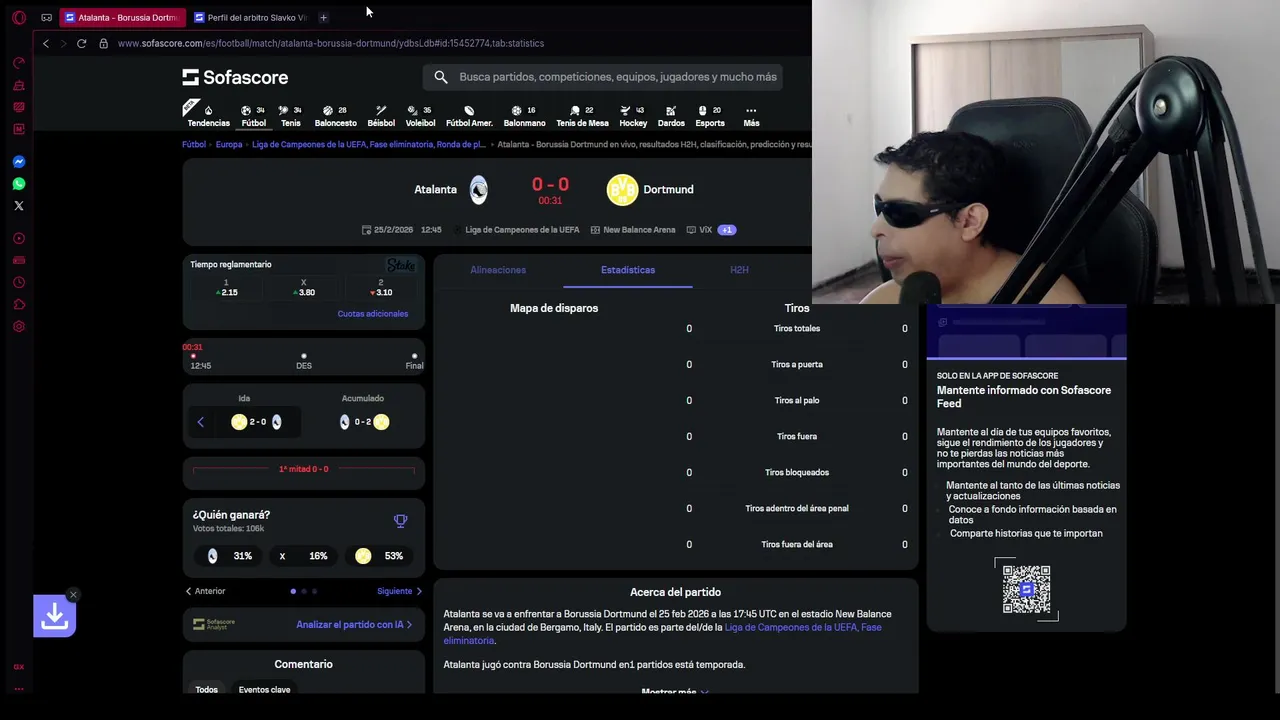The width and height of the screenshot is (1280, 720).
Task: Pick odds 3.80 for draw
Action: [x=304, y=288]
